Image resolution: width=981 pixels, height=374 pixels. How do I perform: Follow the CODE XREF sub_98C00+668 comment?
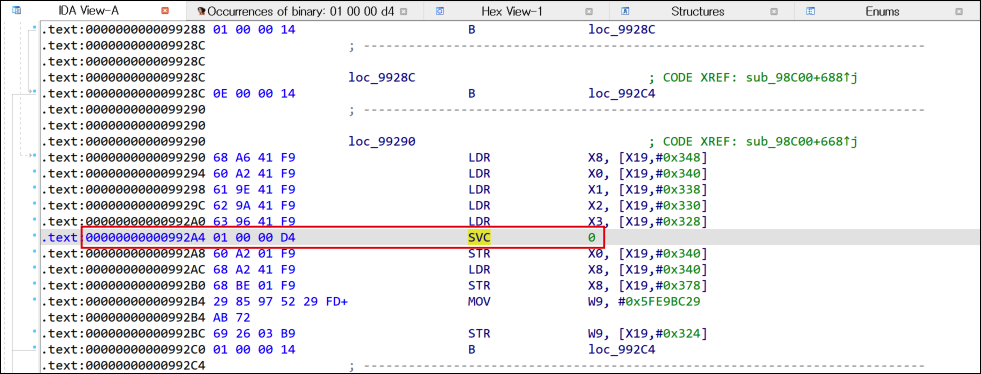pos(753,142)
